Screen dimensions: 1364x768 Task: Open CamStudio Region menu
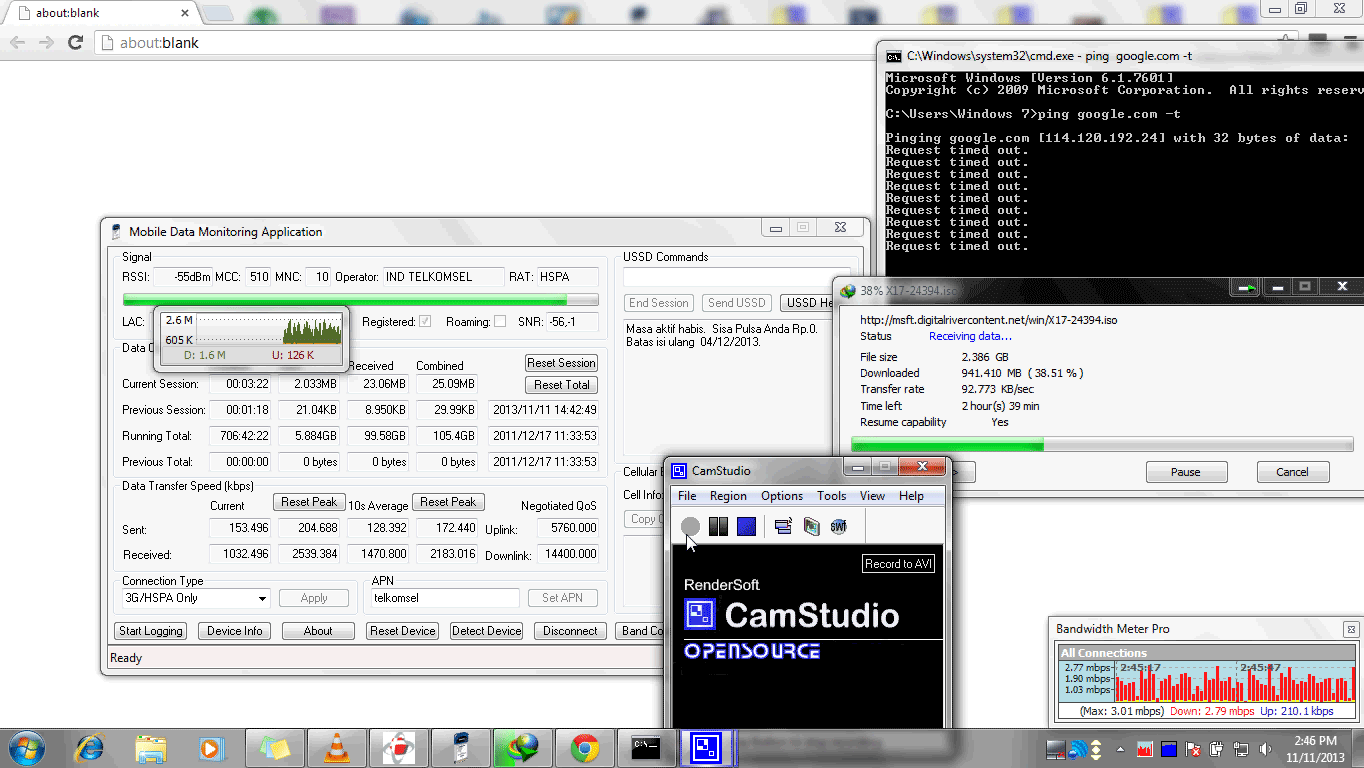point(728,496)
